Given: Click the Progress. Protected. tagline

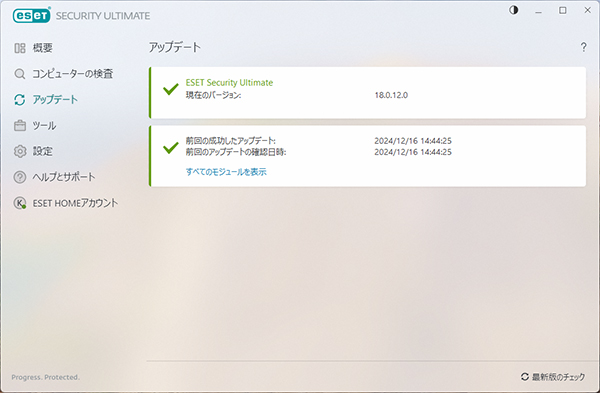Looking at the screenshot, I should pos(46,377).
